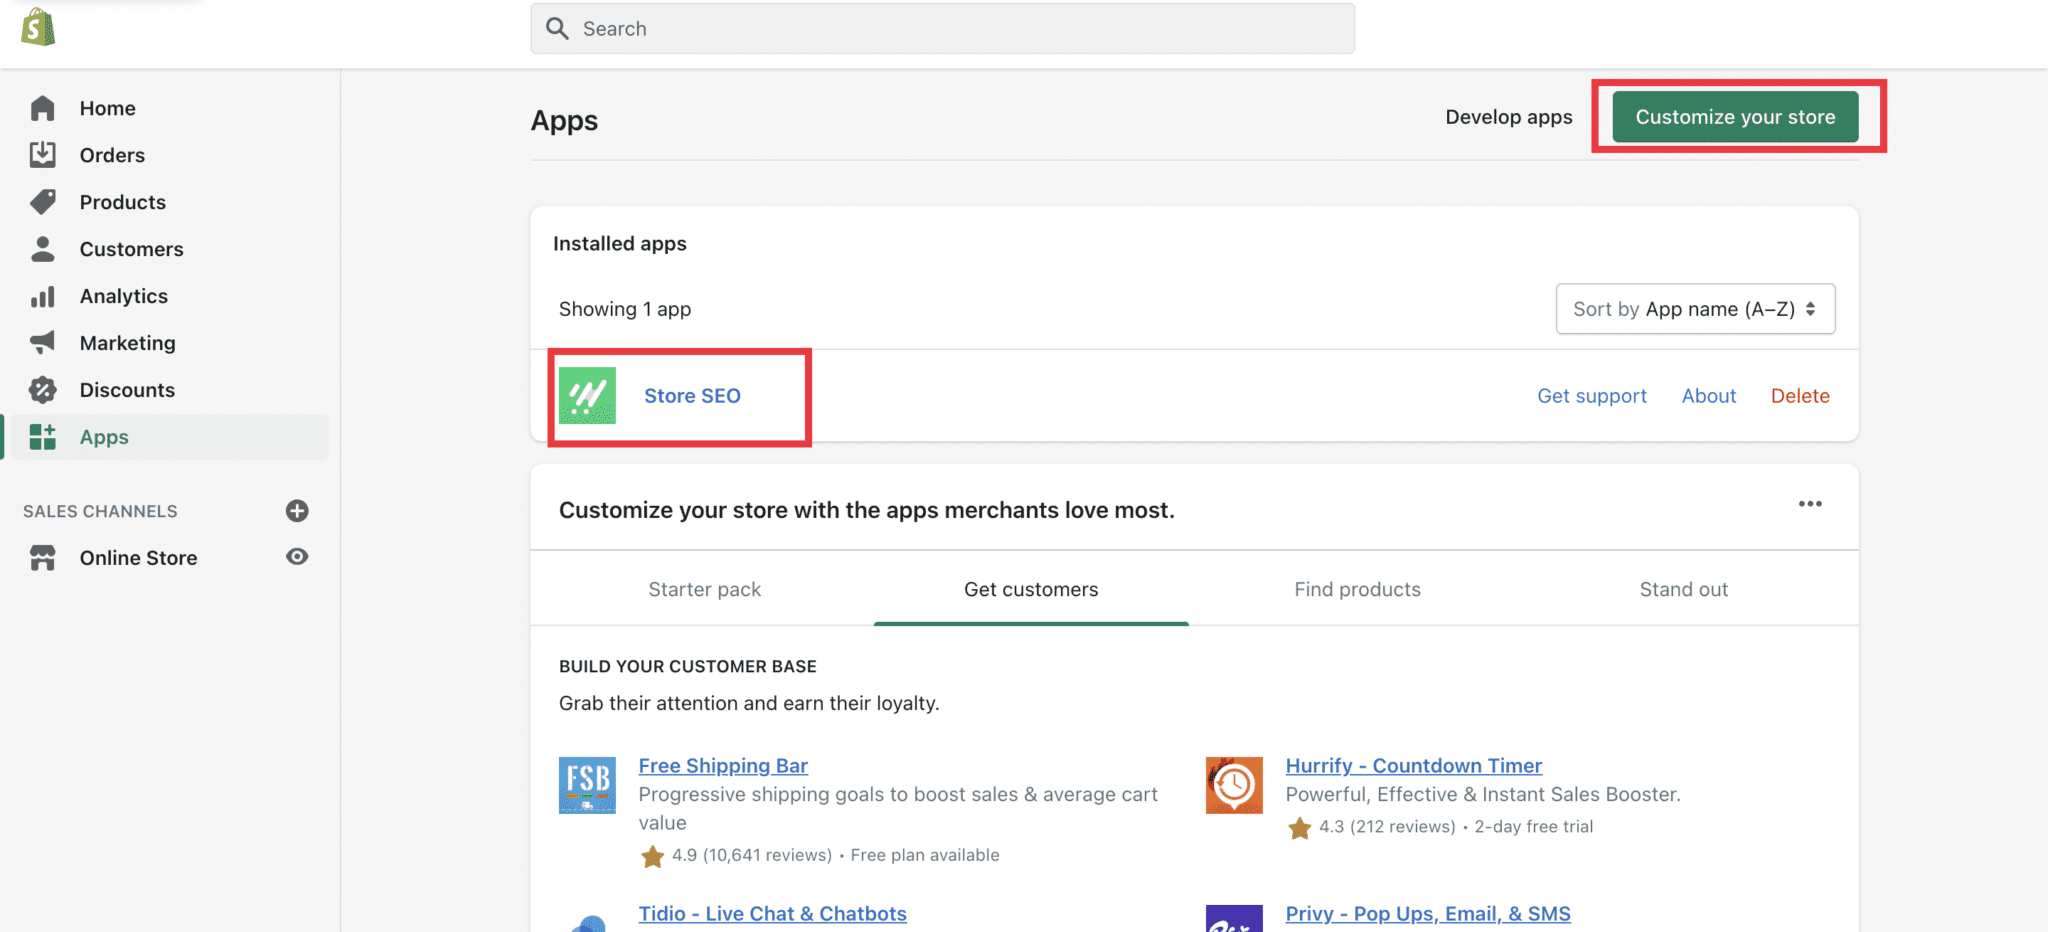Click the Store SEO app logo
2048x932 pixels.
point(587,396)
